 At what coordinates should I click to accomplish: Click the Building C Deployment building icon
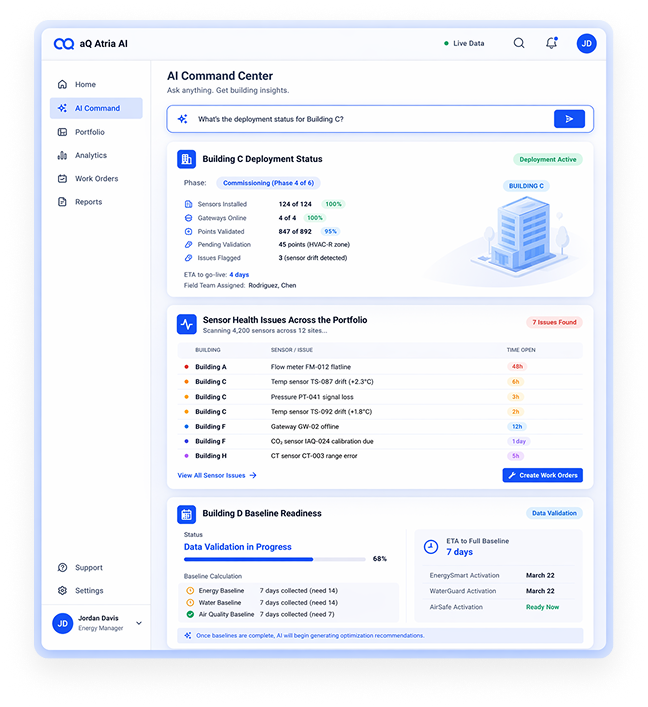[x=186, y=159]
